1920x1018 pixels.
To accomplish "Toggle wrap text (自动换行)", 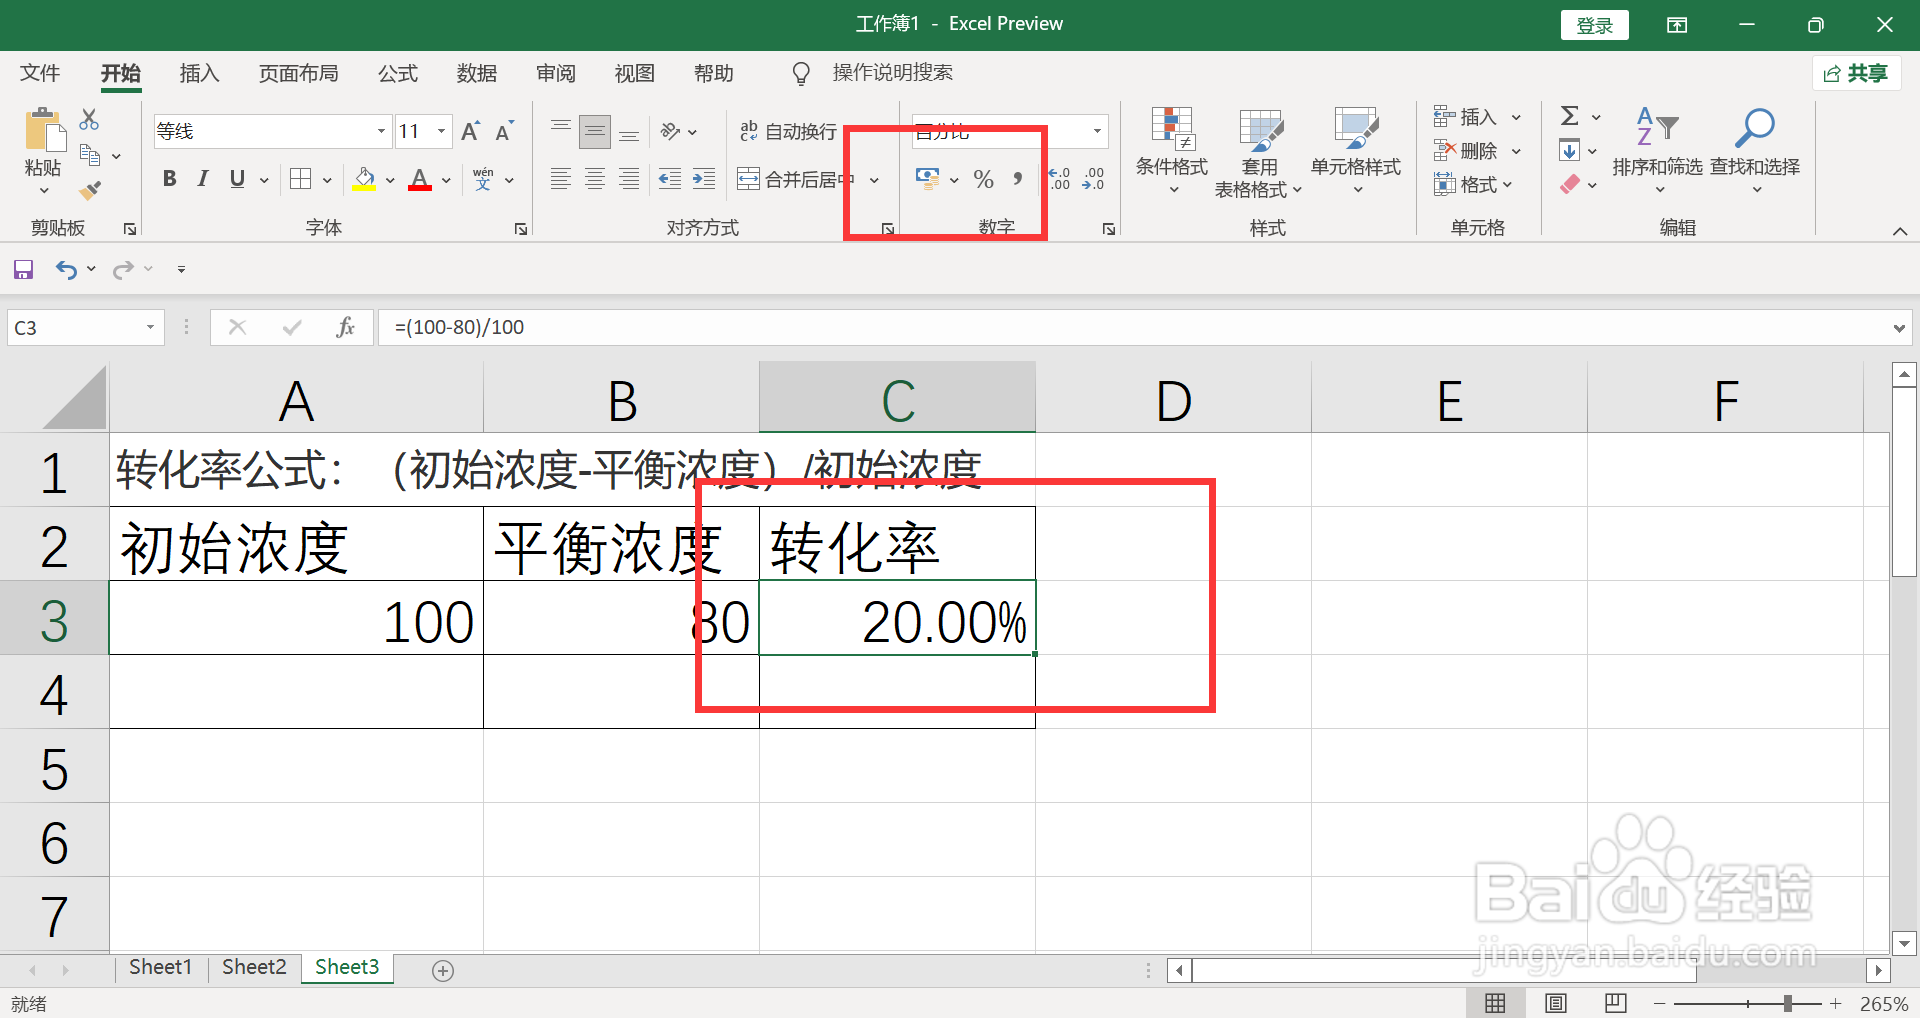I will click(788, 131).
